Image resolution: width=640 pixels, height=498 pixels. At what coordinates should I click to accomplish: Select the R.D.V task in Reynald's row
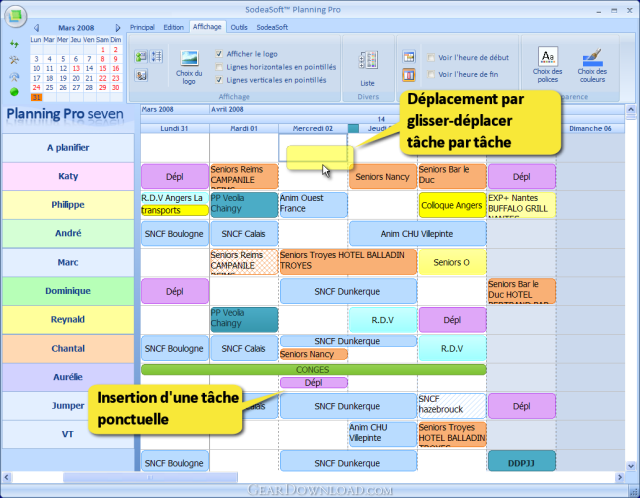[x=383, y=320]
